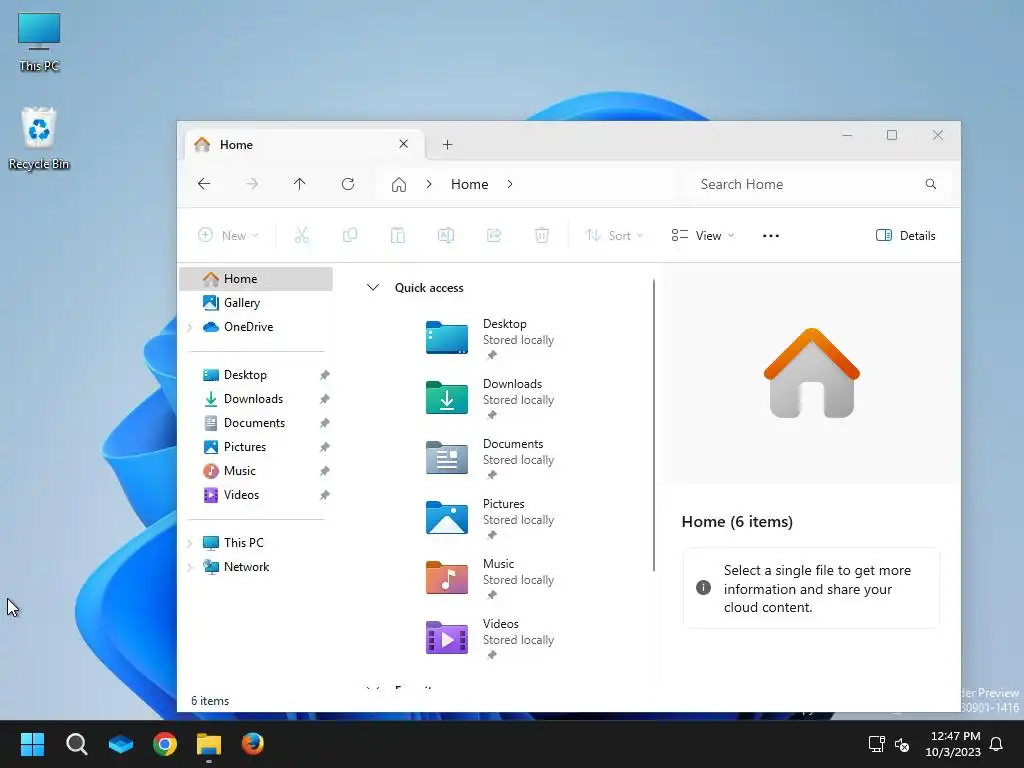This screenshot has width=1024, height=768.
Task: Open Pictures folder in Quick access list
Action: click(x=490, y=519)
